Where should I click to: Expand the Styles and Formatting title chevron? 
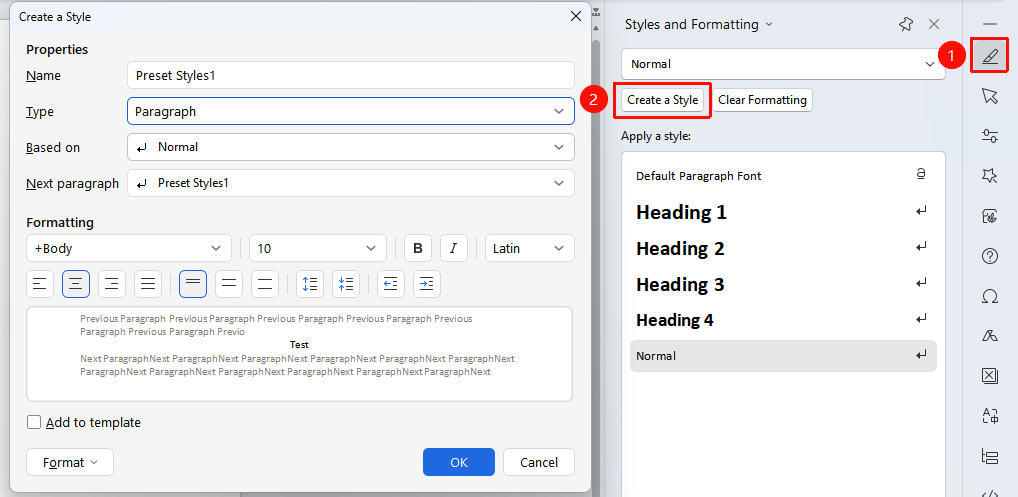click(769, 25)
